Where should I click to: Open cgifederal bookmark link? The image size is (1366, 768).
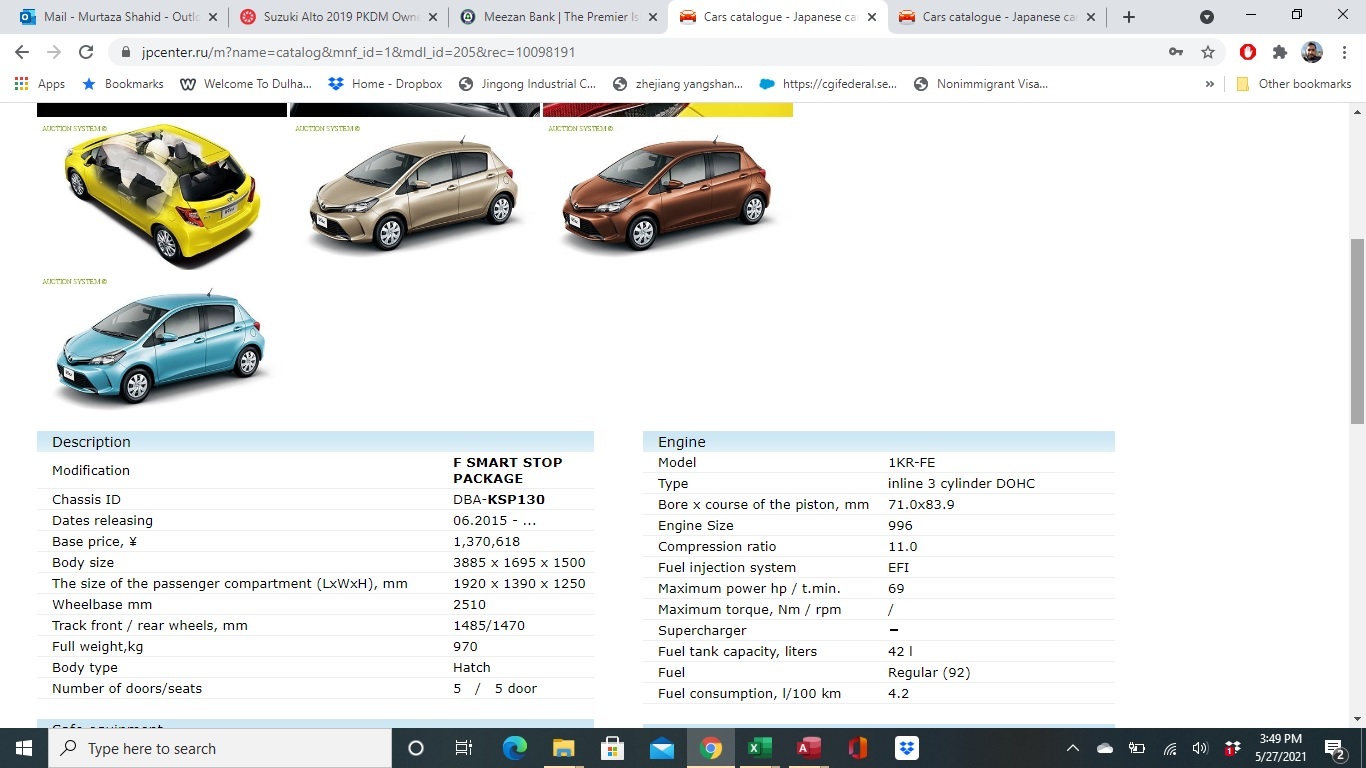coord(829,84)
